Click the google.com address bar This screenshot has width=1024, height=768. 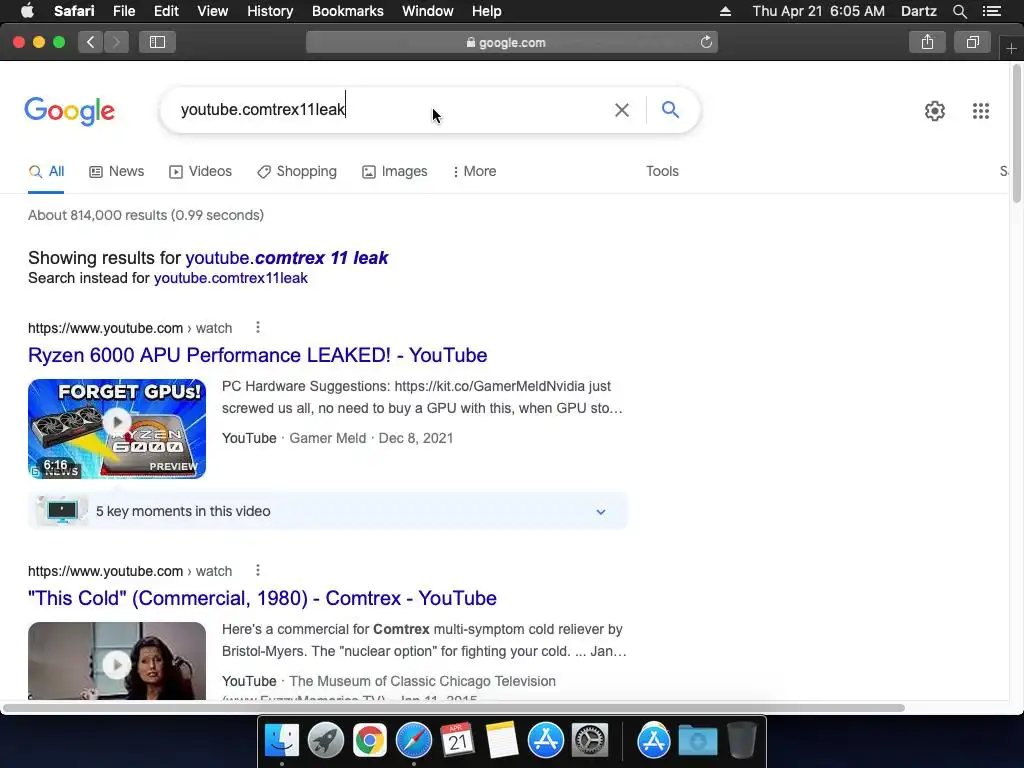(511, 42)
